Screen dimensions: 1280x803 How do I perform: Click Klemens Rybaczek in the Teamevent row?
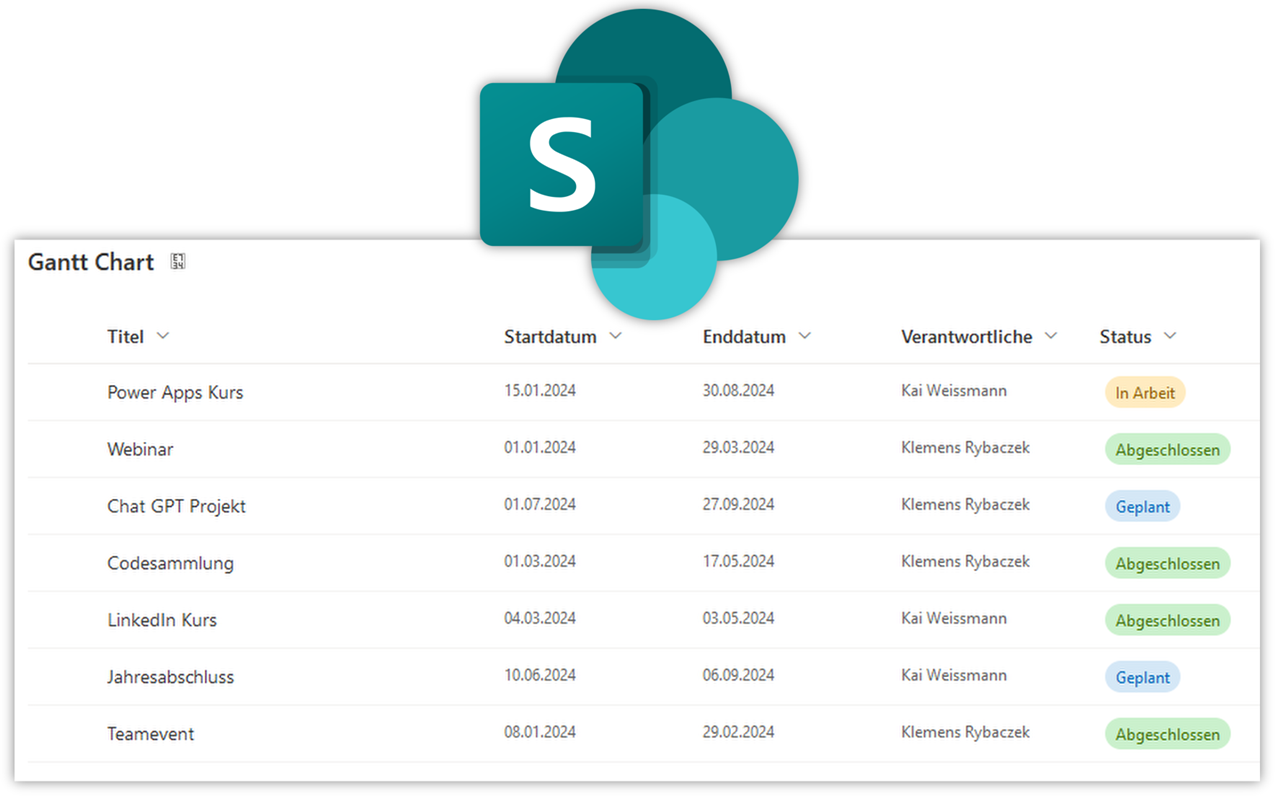click(x=965, y=732)
